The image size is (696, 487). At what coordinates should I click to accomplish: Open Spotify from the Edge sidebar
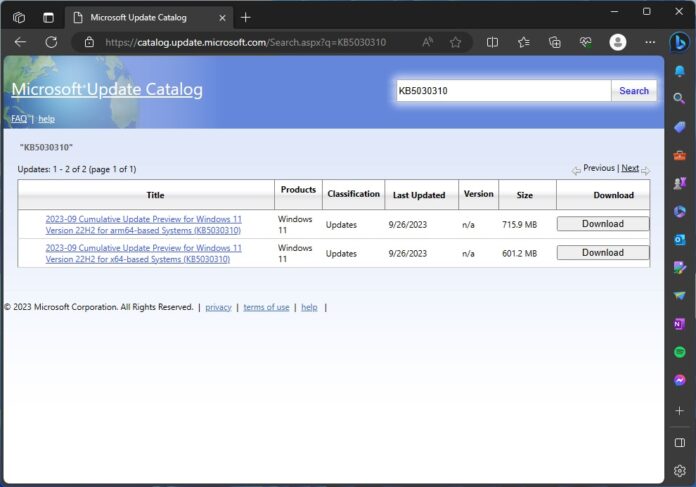680,352
